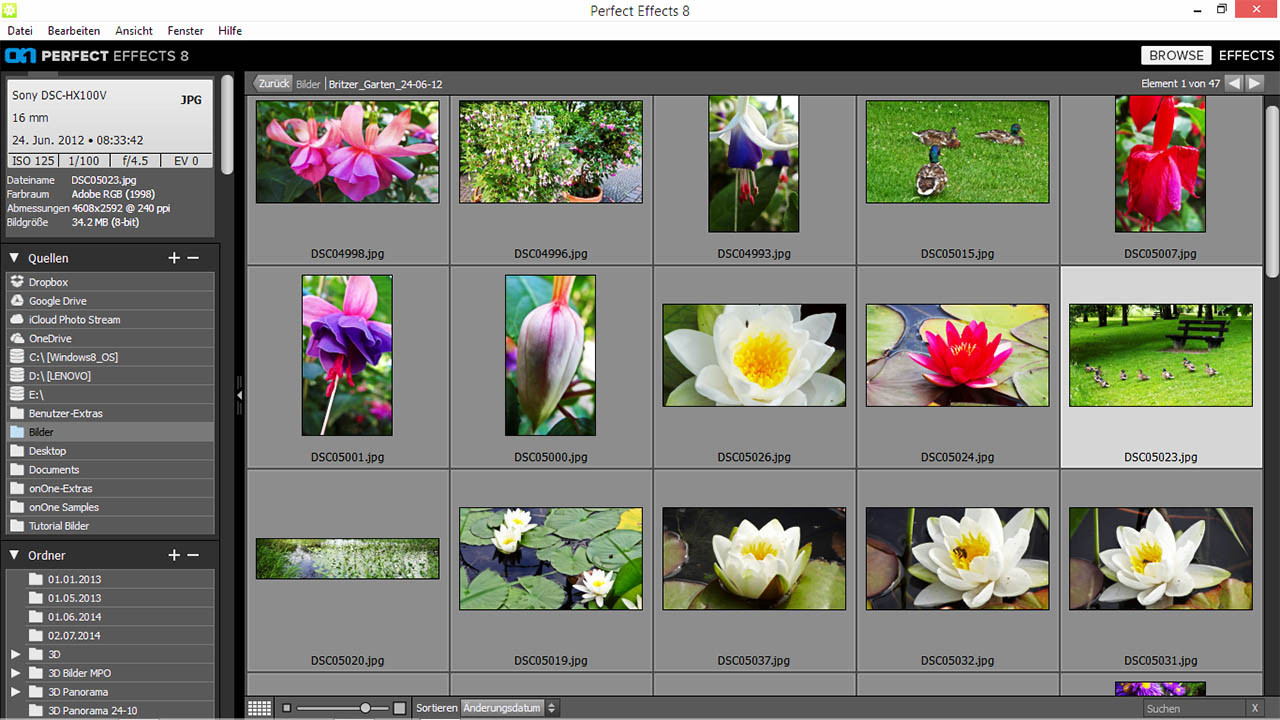Switch to the EFFECTS tab

(1246, 56)
